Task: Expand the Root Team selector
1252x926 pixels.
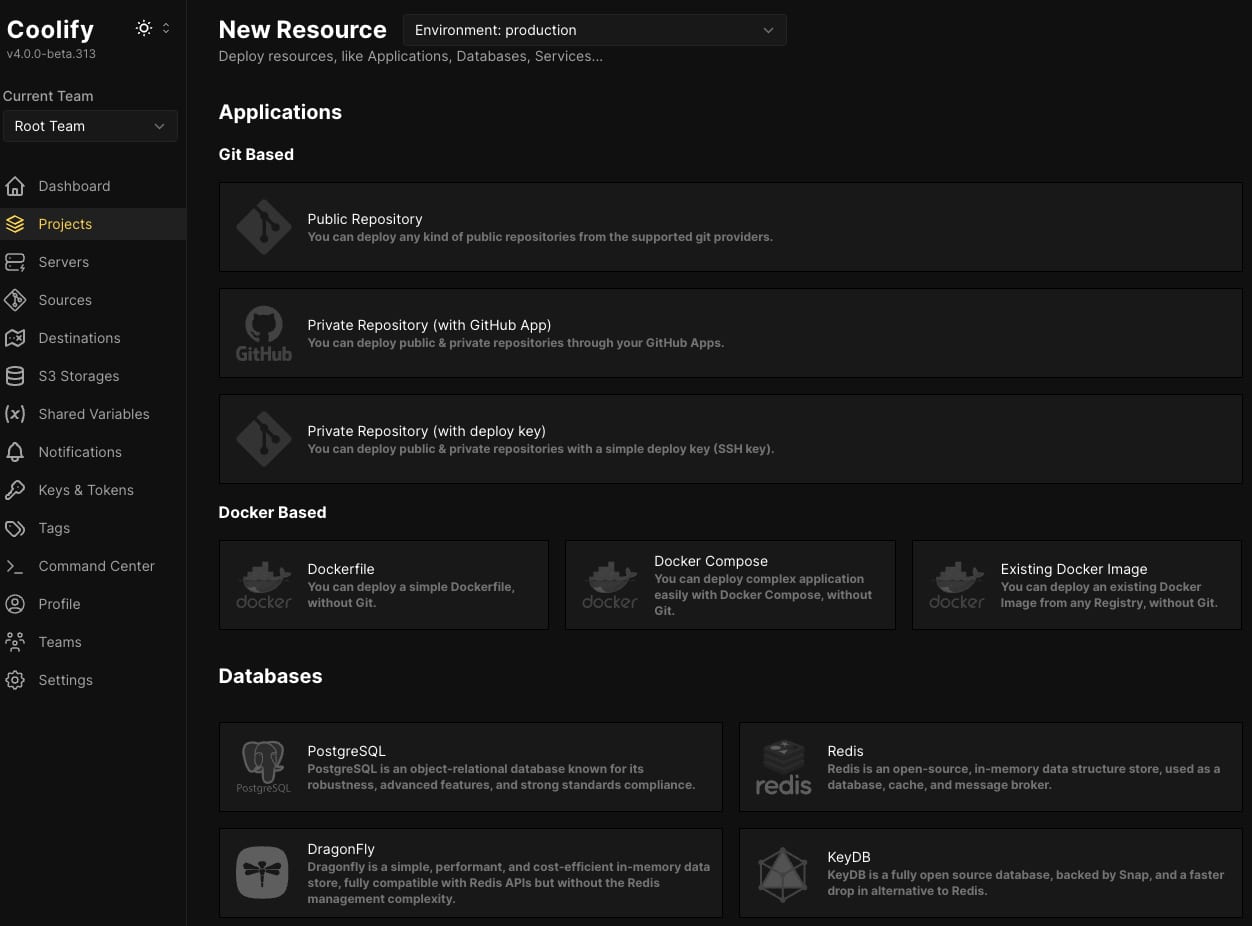Action: click(90, 126)
